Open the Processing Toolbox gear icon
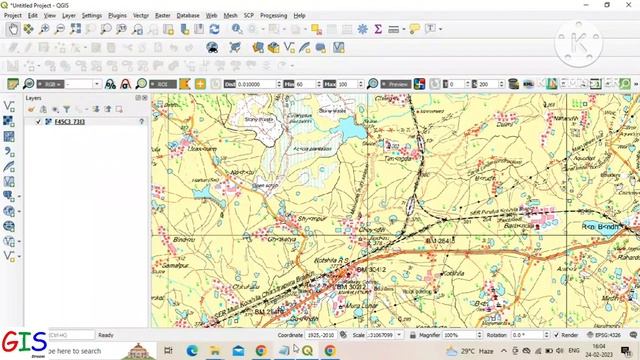The width and height of the screenshot is (640, 360). pos(362,29)
